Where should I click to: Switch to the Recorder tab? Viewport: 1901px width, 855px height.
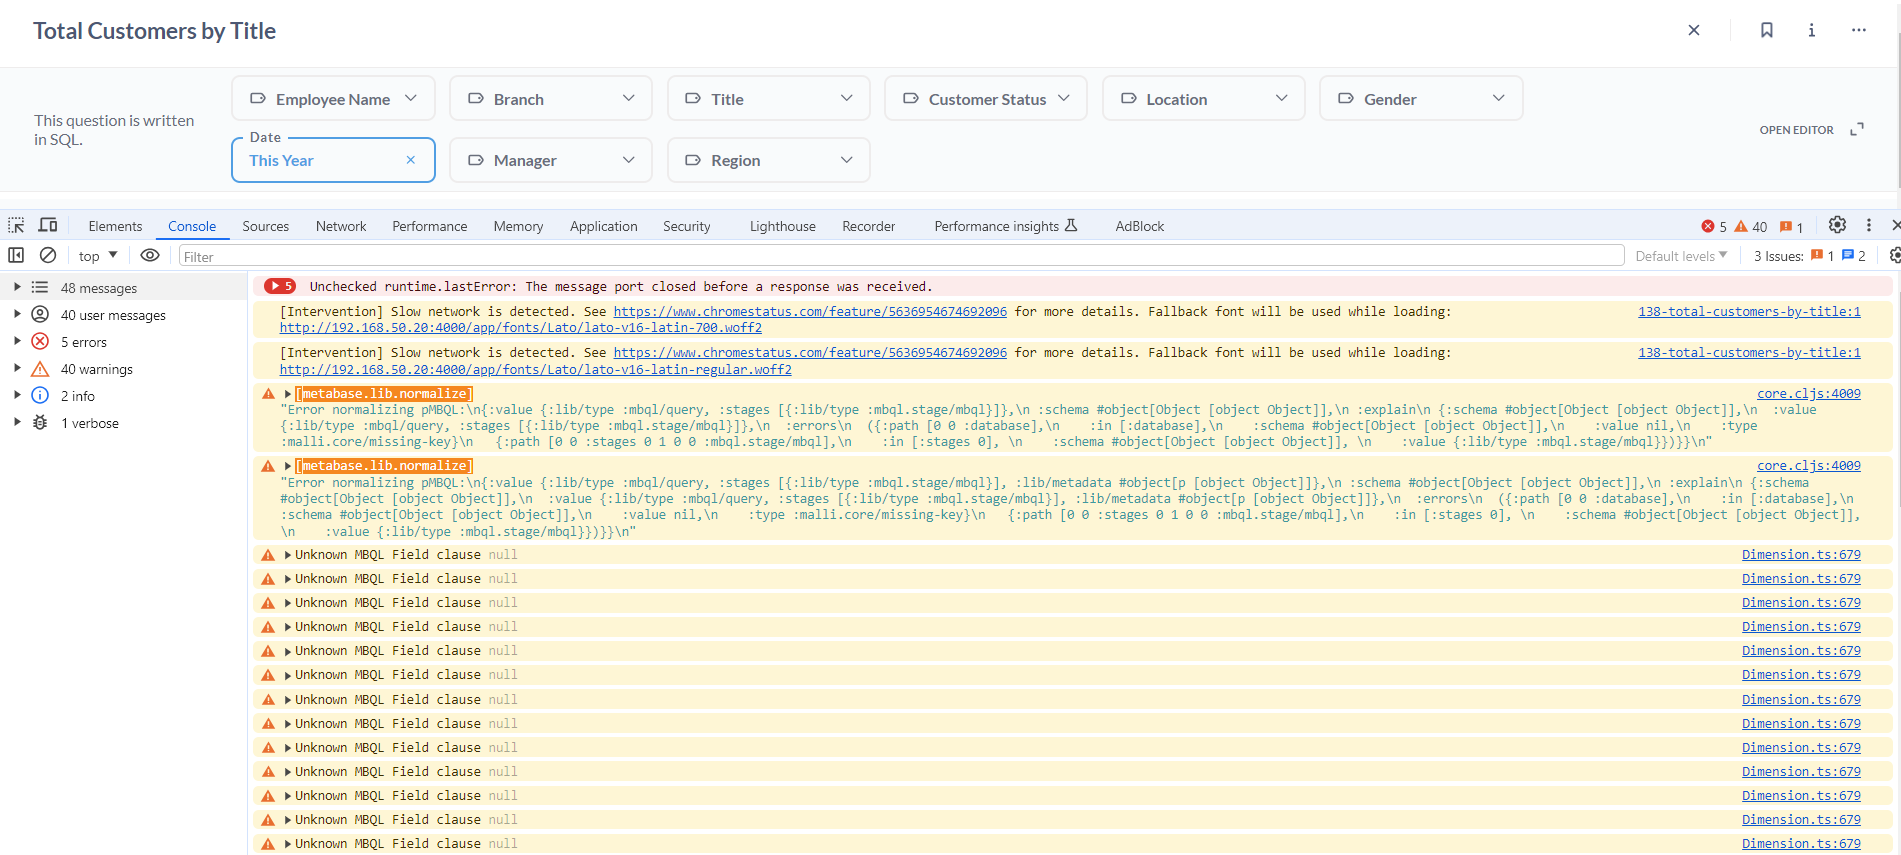pyautogui.click(x=868, y=226)
